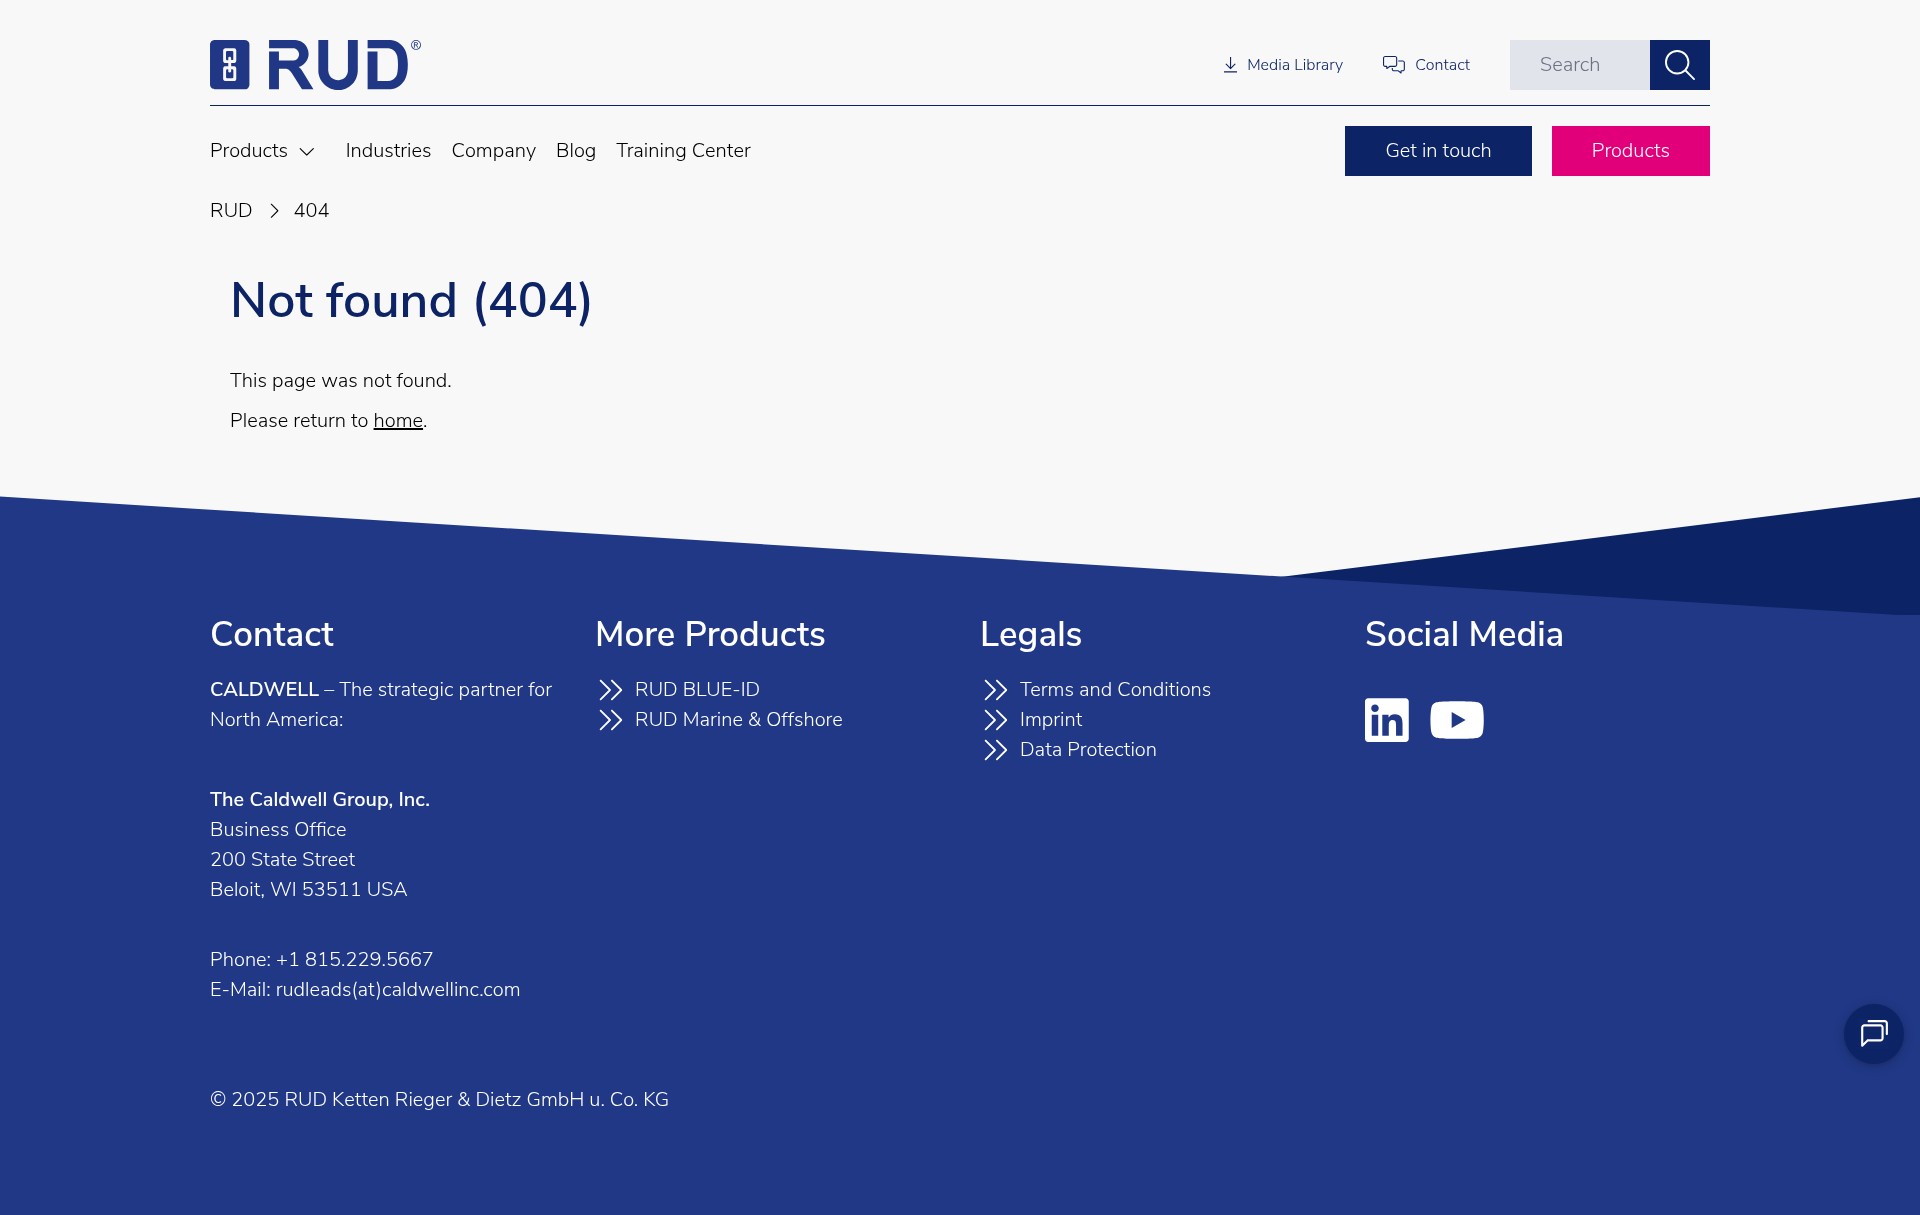The width and height of the screenshot is (1920, 1215).
Task: Focus the Search input field
Action: pyautogui.click(x=1580, y=65)
